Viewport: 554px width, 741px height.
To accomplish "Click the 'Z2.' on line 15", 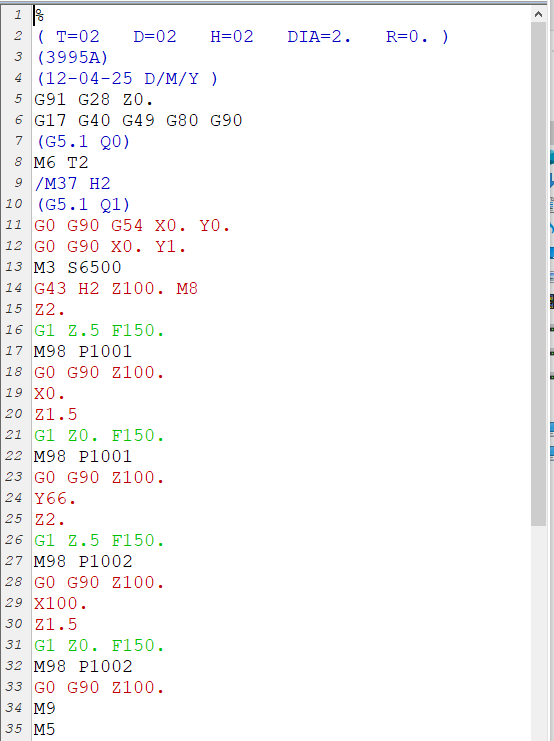I will tap(50, 310).
